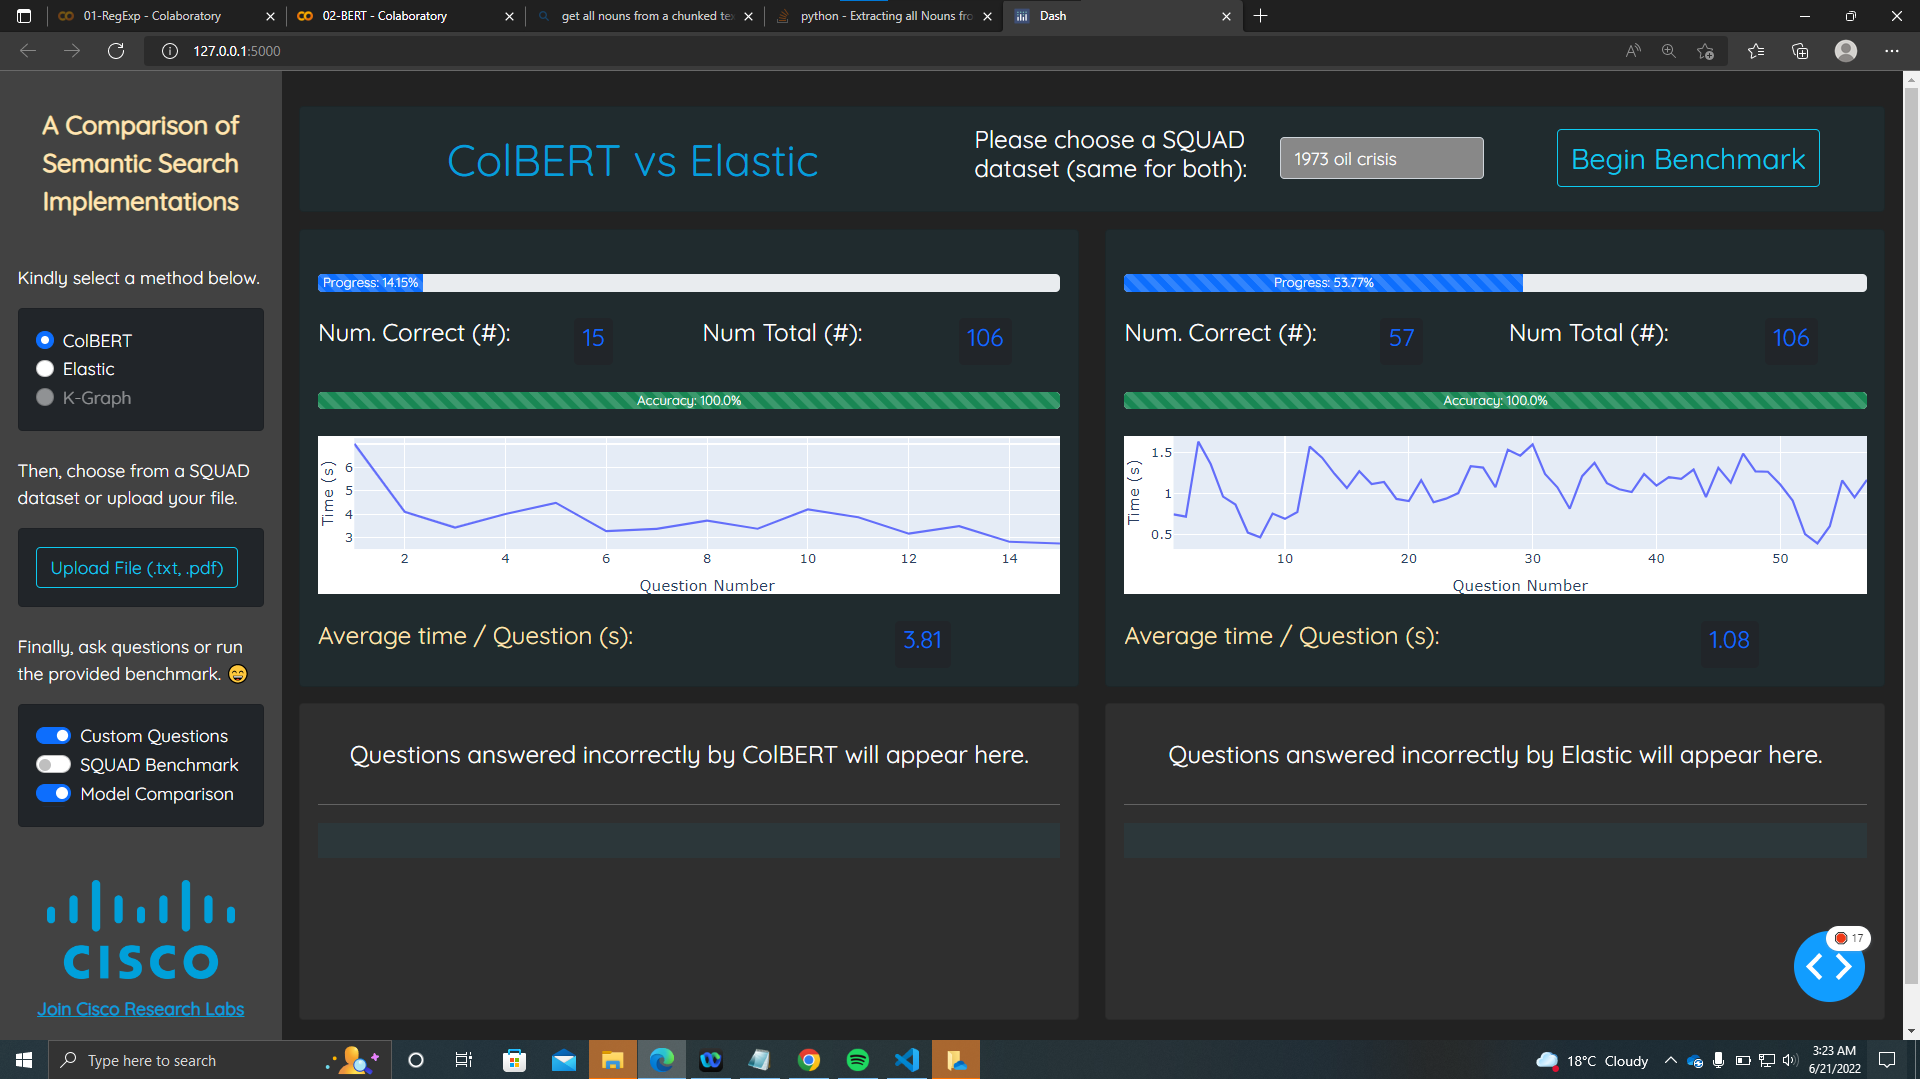Screen dimensions: 1920x1079
Task: Close the 02-BERT Colaboratory tab
Action: point(509,16)
